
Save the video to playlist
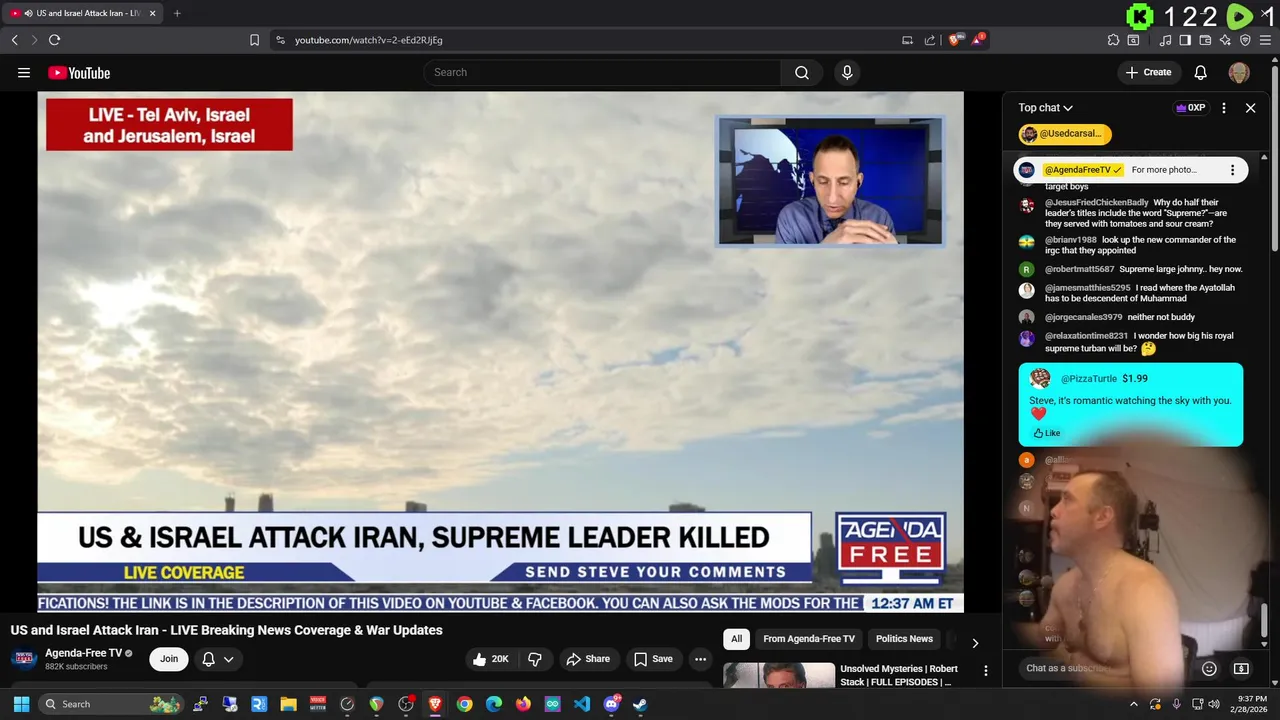tap(653, 659)
